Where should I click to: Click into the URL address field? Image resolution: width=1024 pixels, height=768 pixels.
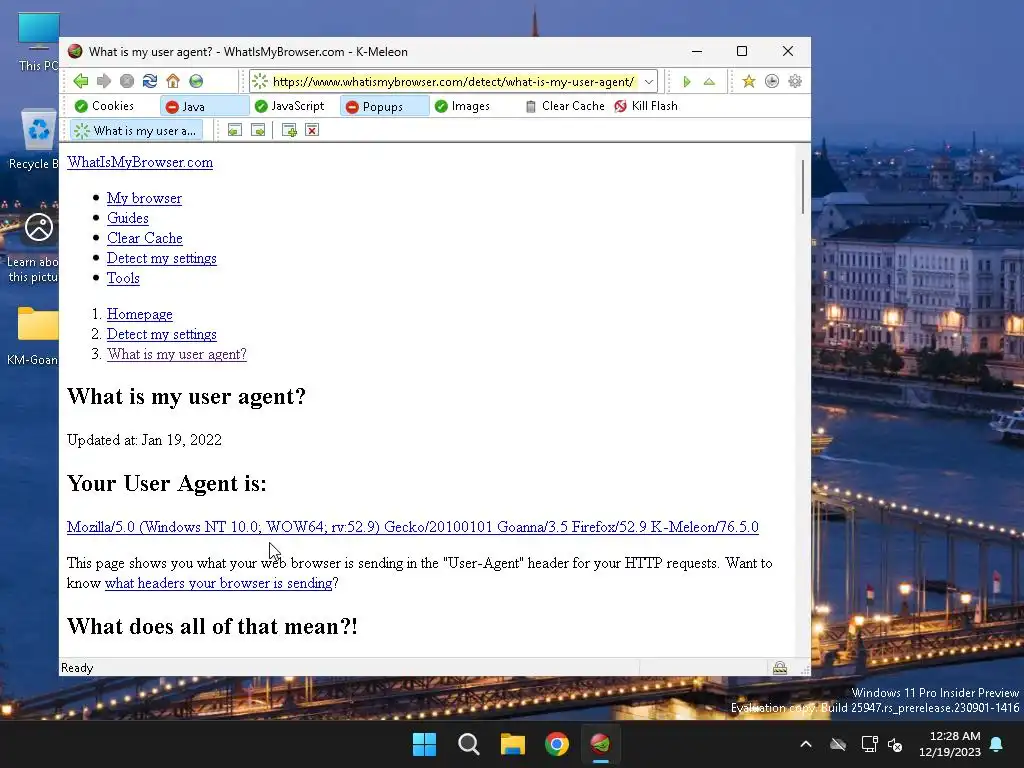point(454,82)
